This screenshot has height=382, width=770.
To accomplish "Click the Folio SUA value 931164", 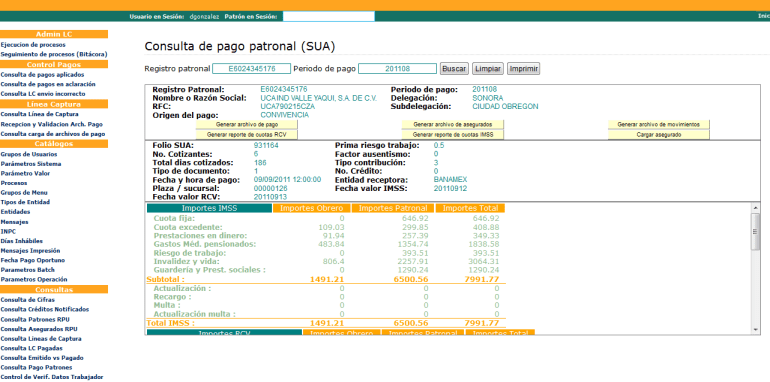I will point(266,146).
